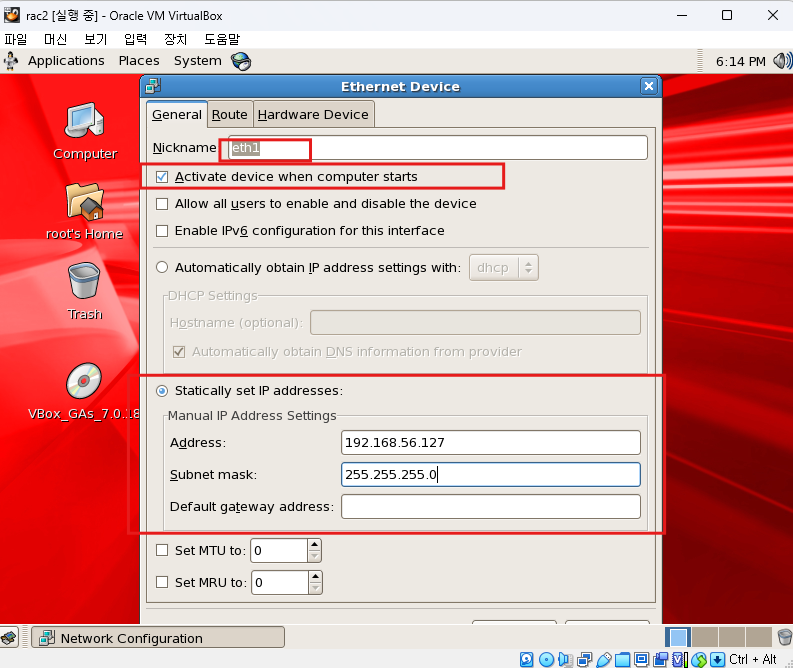Open the System menu

pyautogui.click(x=198, y=61)
